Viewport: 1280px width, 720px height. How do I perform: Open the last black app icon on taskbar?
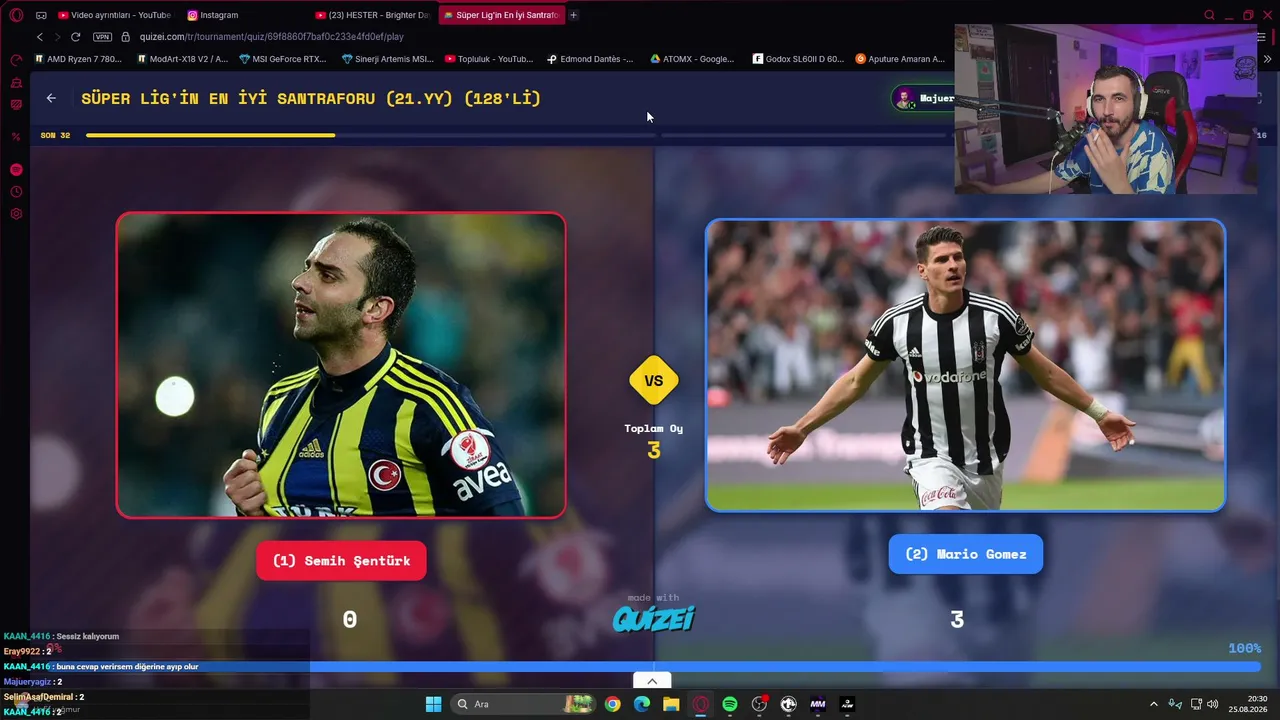pos(847,704)
